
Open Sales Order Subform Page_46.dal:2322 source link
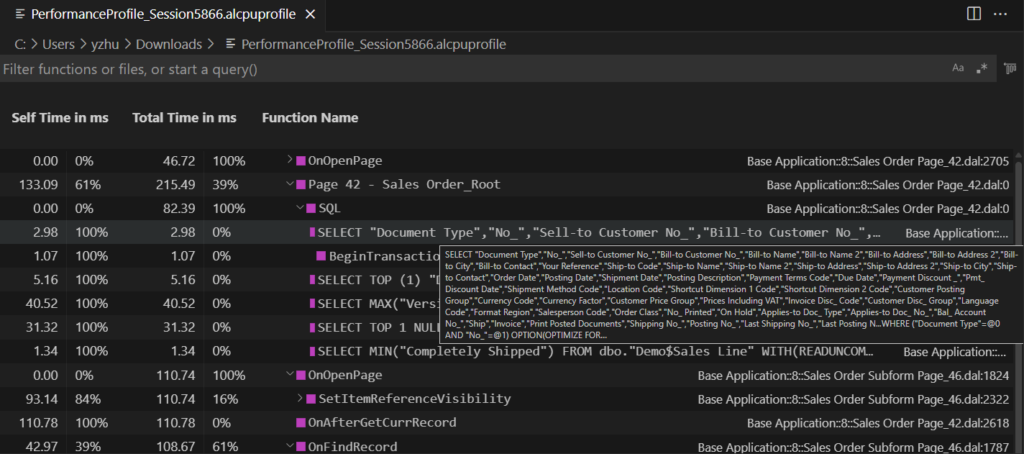pos(853,399)
